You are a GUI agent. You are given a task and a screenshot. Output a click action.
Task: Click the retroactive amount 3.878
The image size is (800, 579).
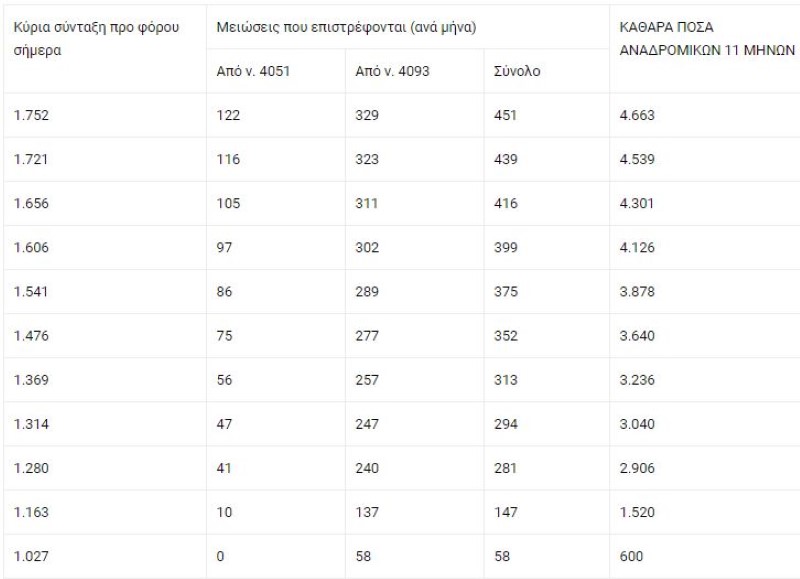click(638, 291)
